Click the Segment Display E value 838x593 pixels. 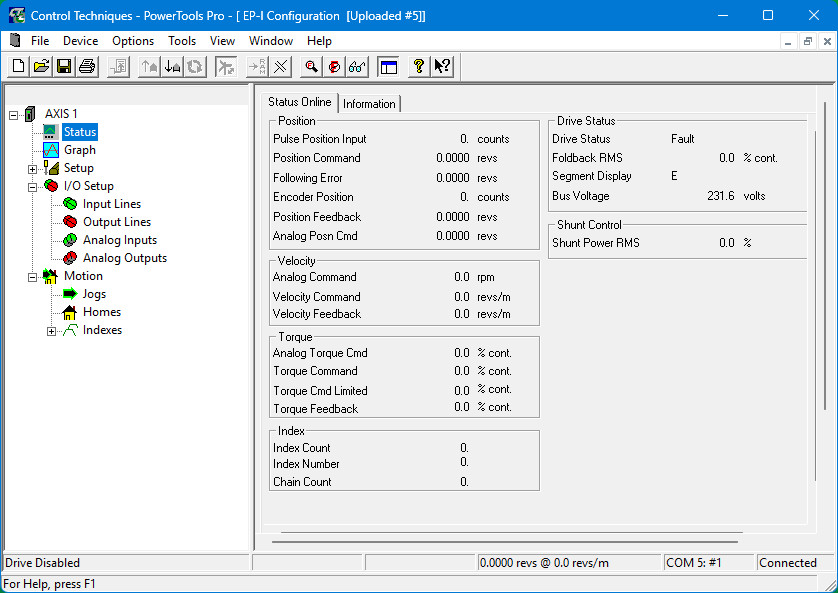[674, 176]
